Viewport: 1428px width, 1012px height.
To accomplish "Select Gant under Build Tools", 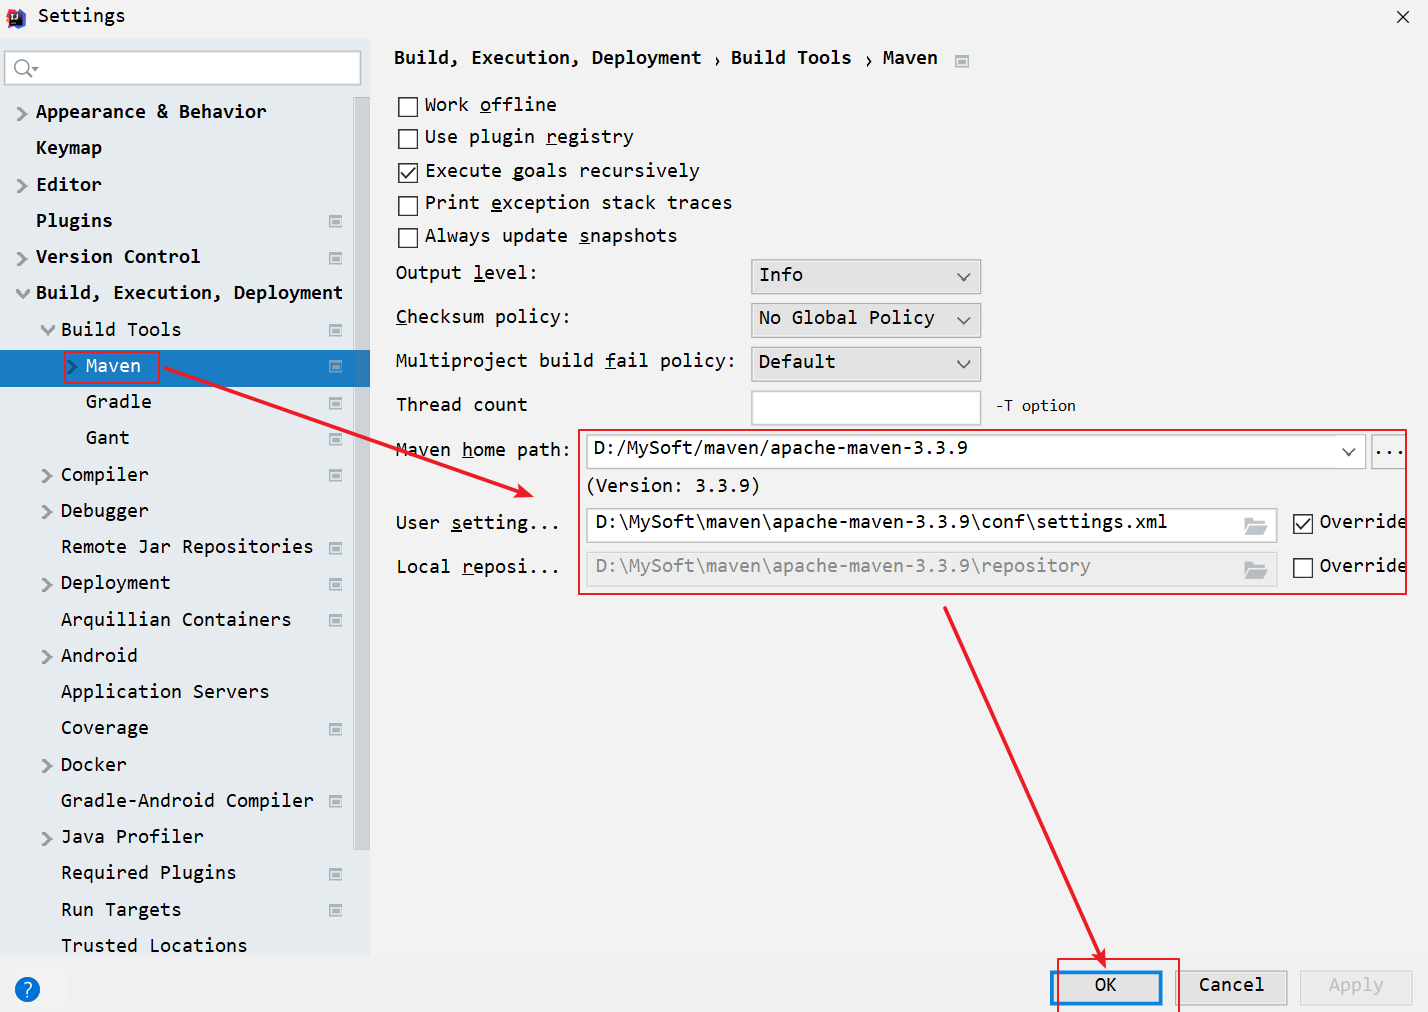I will [x=108, y=438].
